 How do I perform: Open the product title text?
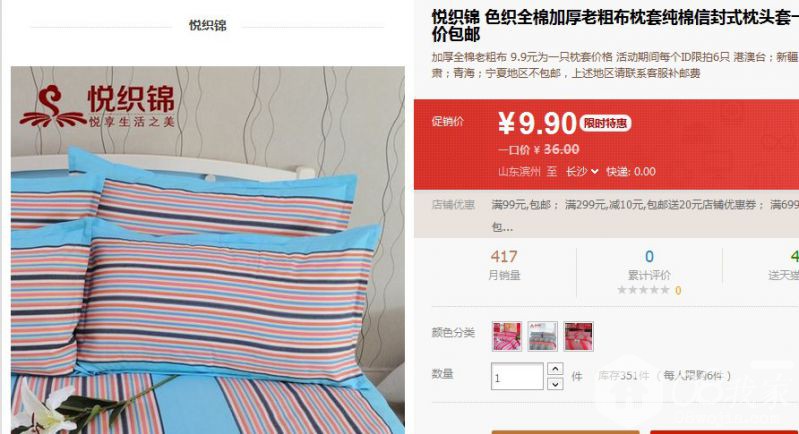[x=615, y=25]
